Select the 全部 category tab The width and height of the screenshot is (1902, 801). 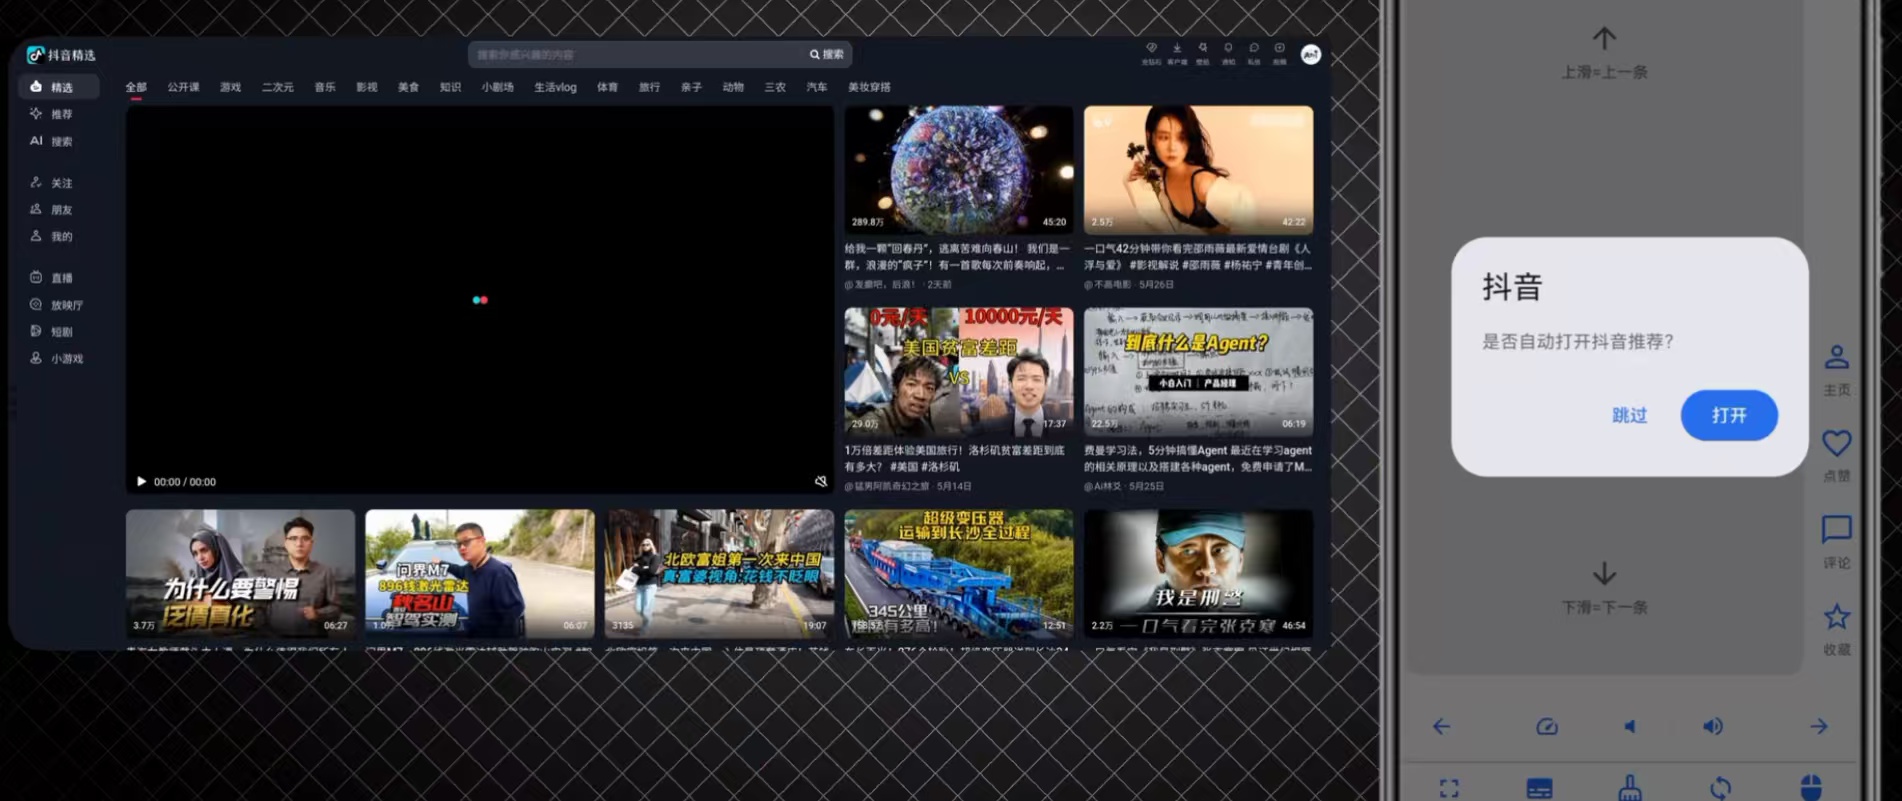(x=136, y=87)
